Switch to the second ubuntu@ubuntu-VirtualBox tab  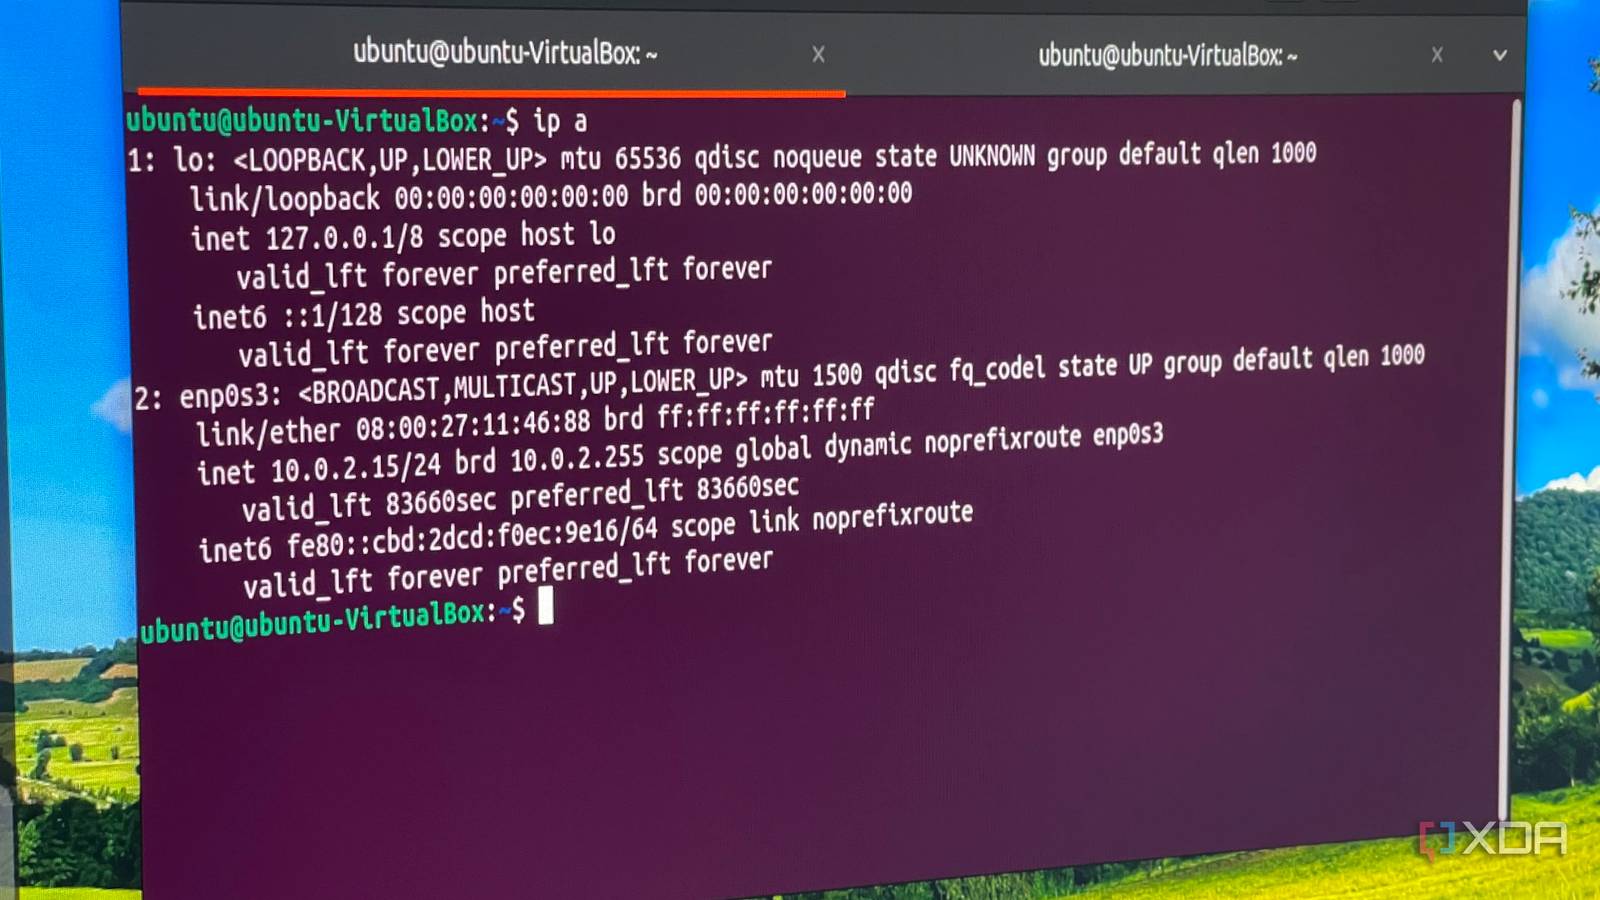click(1167, 56)
